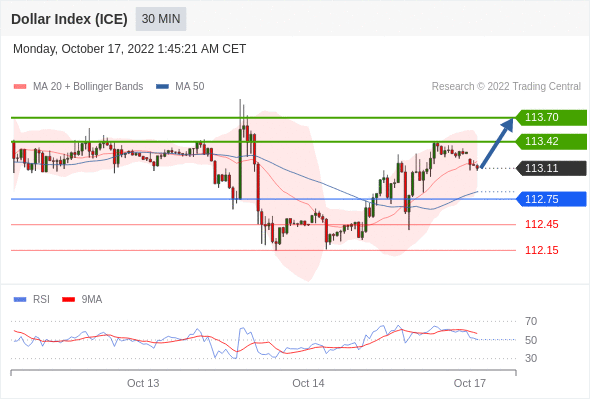Select the 113.70 green resistance tag
Viewport: 590px width, 400px height.
(x=551, y=117)
